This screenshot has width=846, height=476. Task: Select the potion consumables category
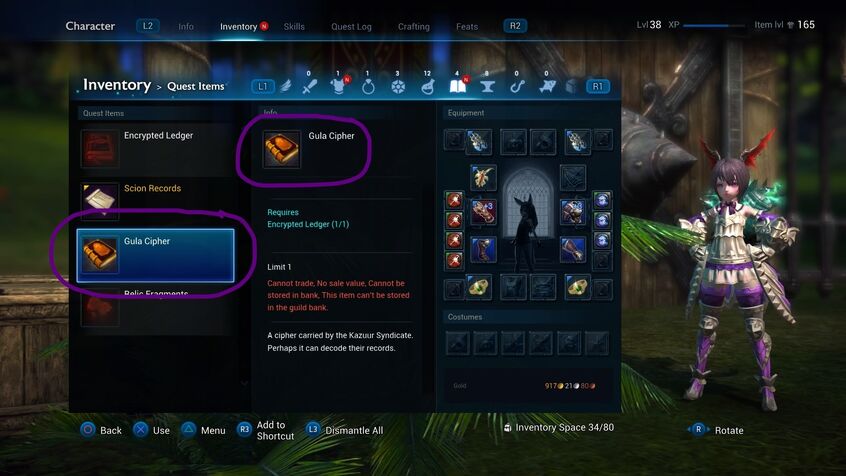[x=427, y=86]
